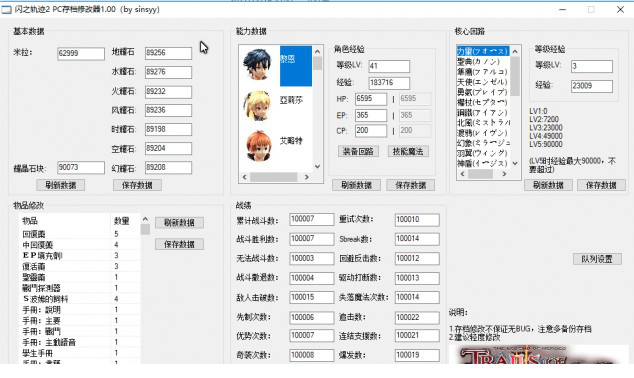Save data in the 核心回路 panel
The height and width of the screenshot is (378, 634).
pos(601,185)
